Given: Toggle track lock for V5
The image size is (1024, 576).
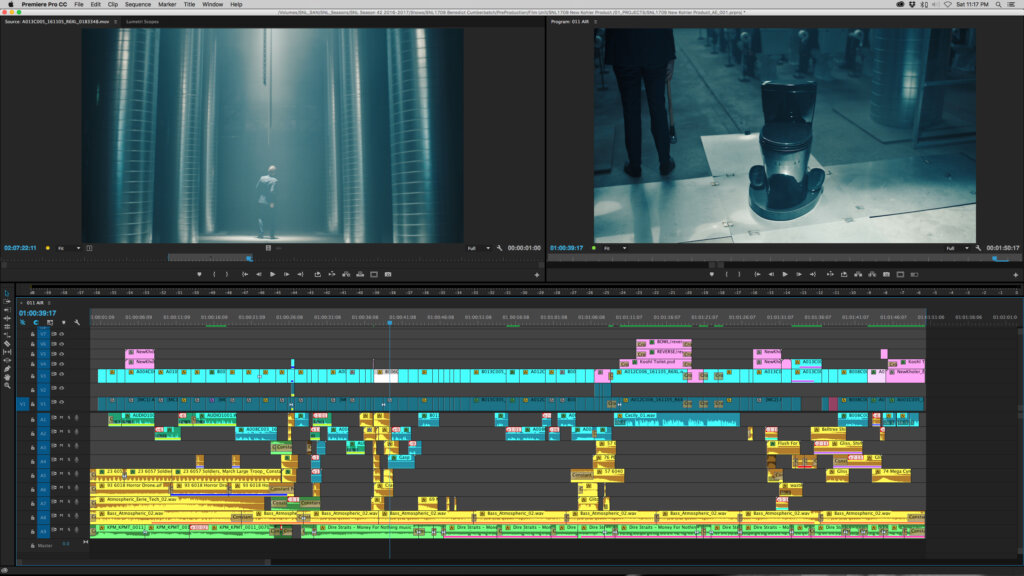Looking at the screenshot, I should pos(33,354).
